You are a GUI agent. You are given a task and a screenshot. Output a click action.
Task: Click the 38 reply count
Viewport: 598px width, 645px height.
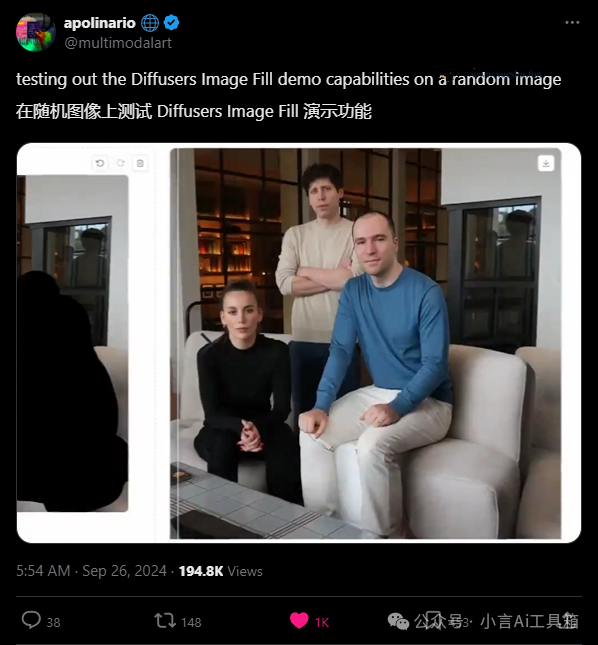(53, 622)
